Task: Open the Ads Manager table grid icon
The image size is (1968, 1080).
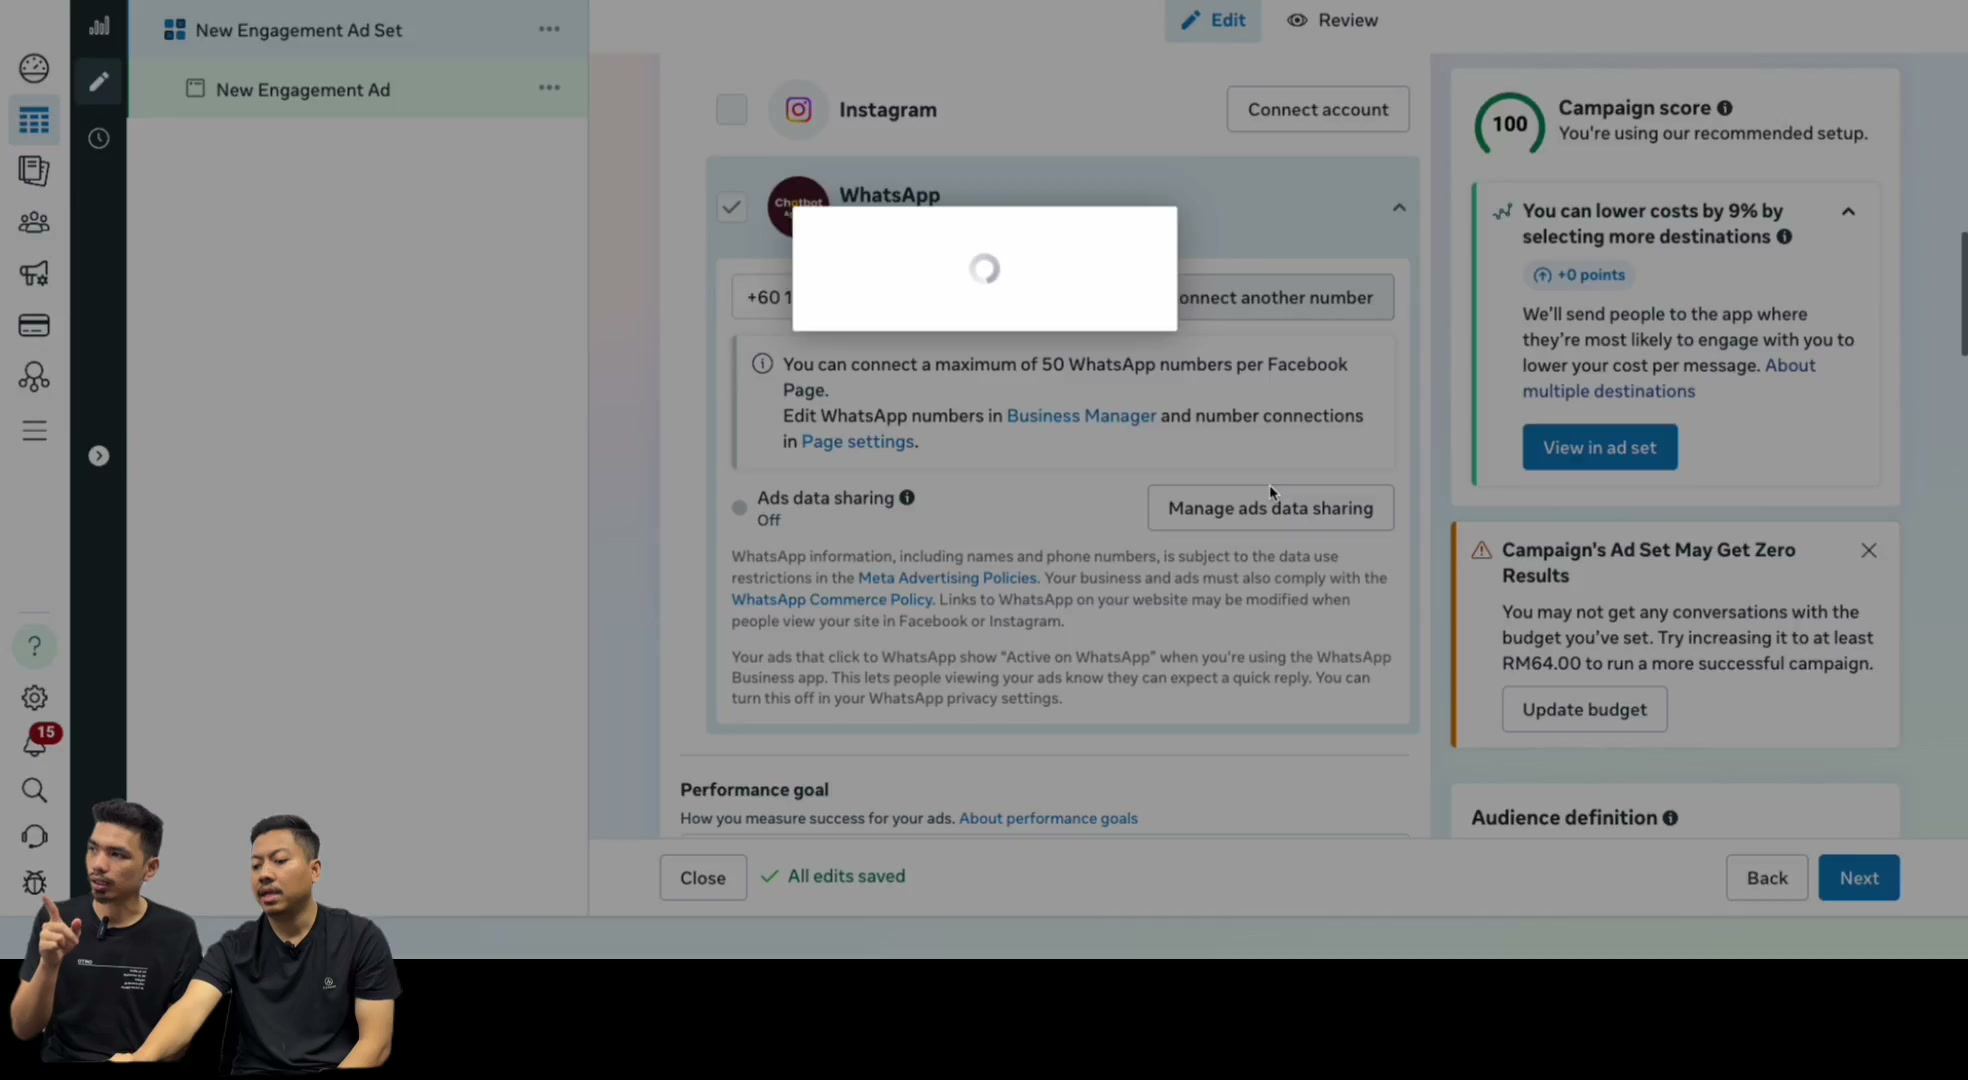Action: pos(34,121)
